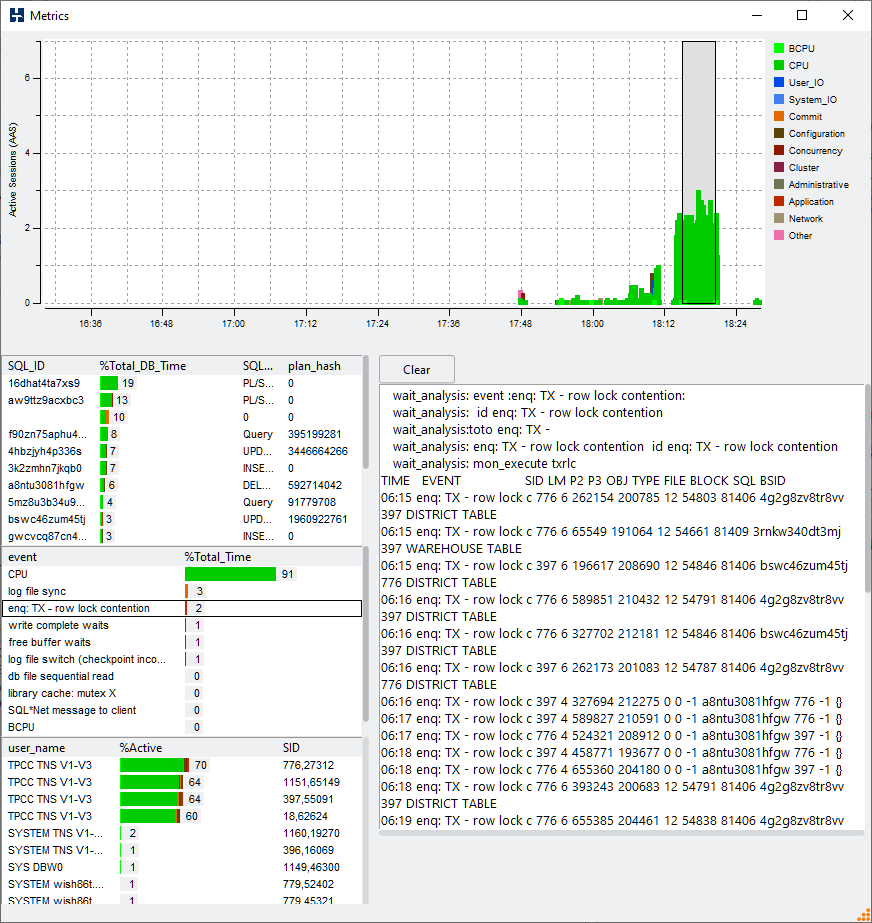Select SQL row 16dhat4ta7xs9
This screenshot has height=923, width=872.
[44, 383]
